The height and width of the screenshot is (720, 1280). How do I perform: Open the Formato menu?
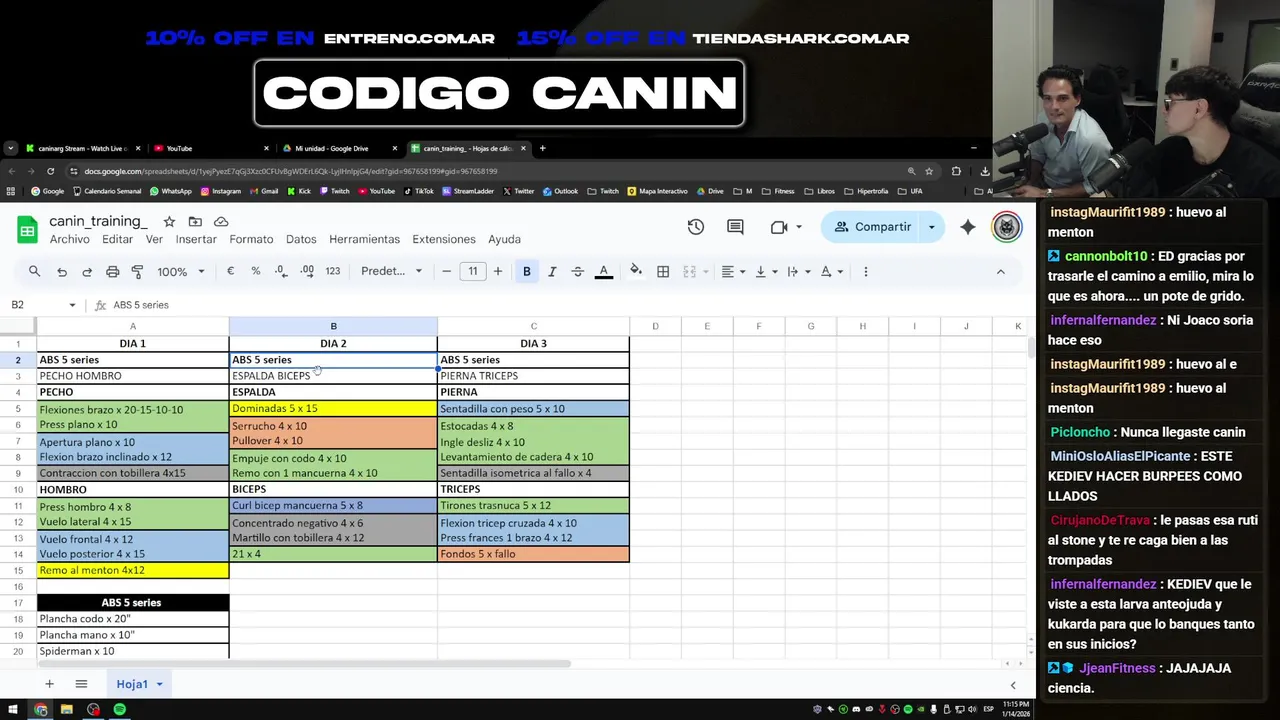click(x=251, y=239)
